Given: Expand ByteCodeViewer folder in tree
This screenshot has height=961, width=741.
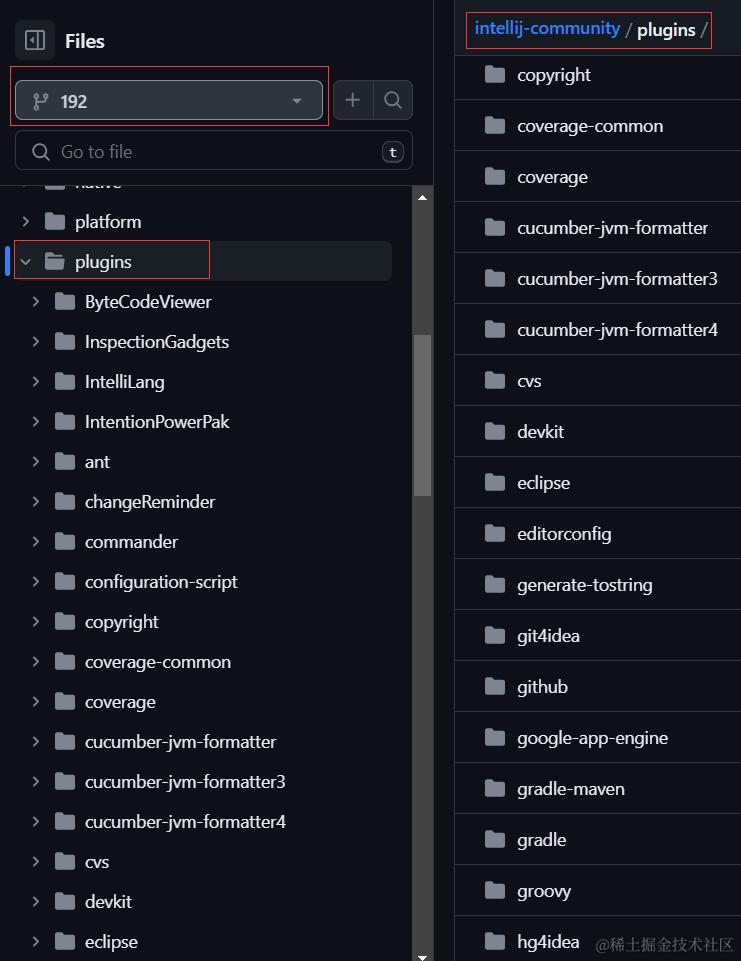Looking at the screenshot, I should coord(36,302).
